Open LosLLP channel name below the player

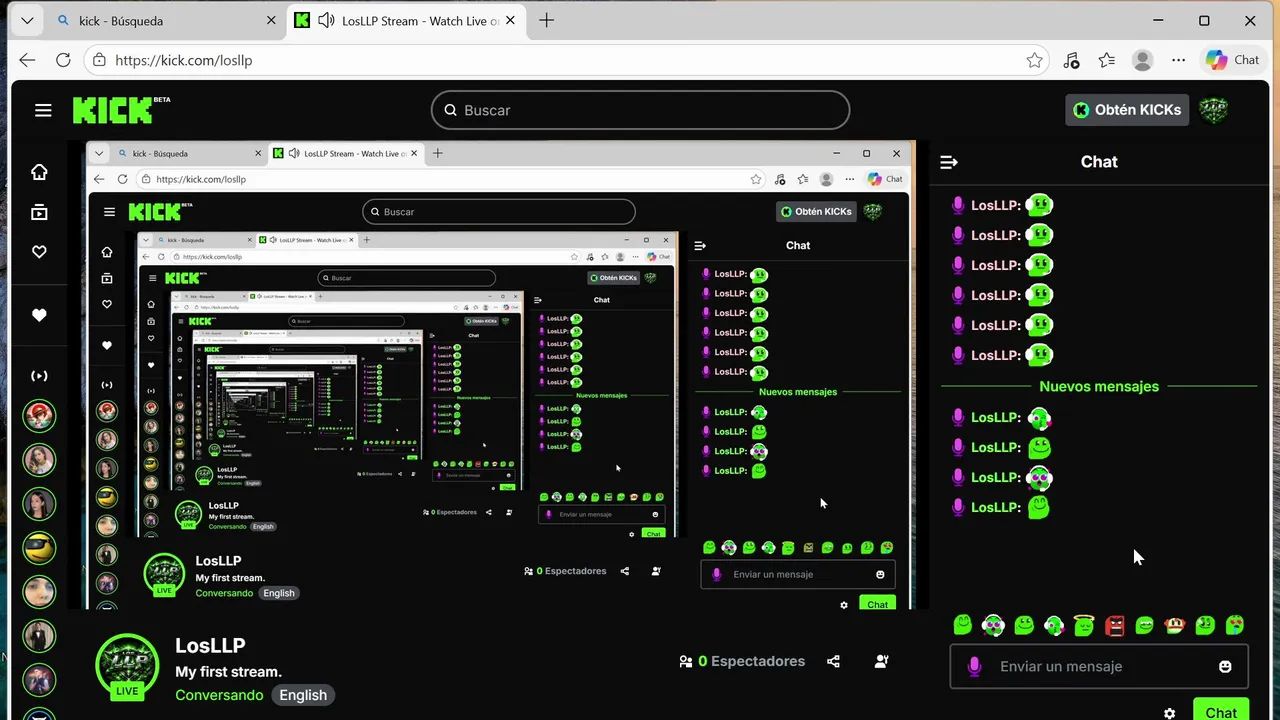pos(210,646)
